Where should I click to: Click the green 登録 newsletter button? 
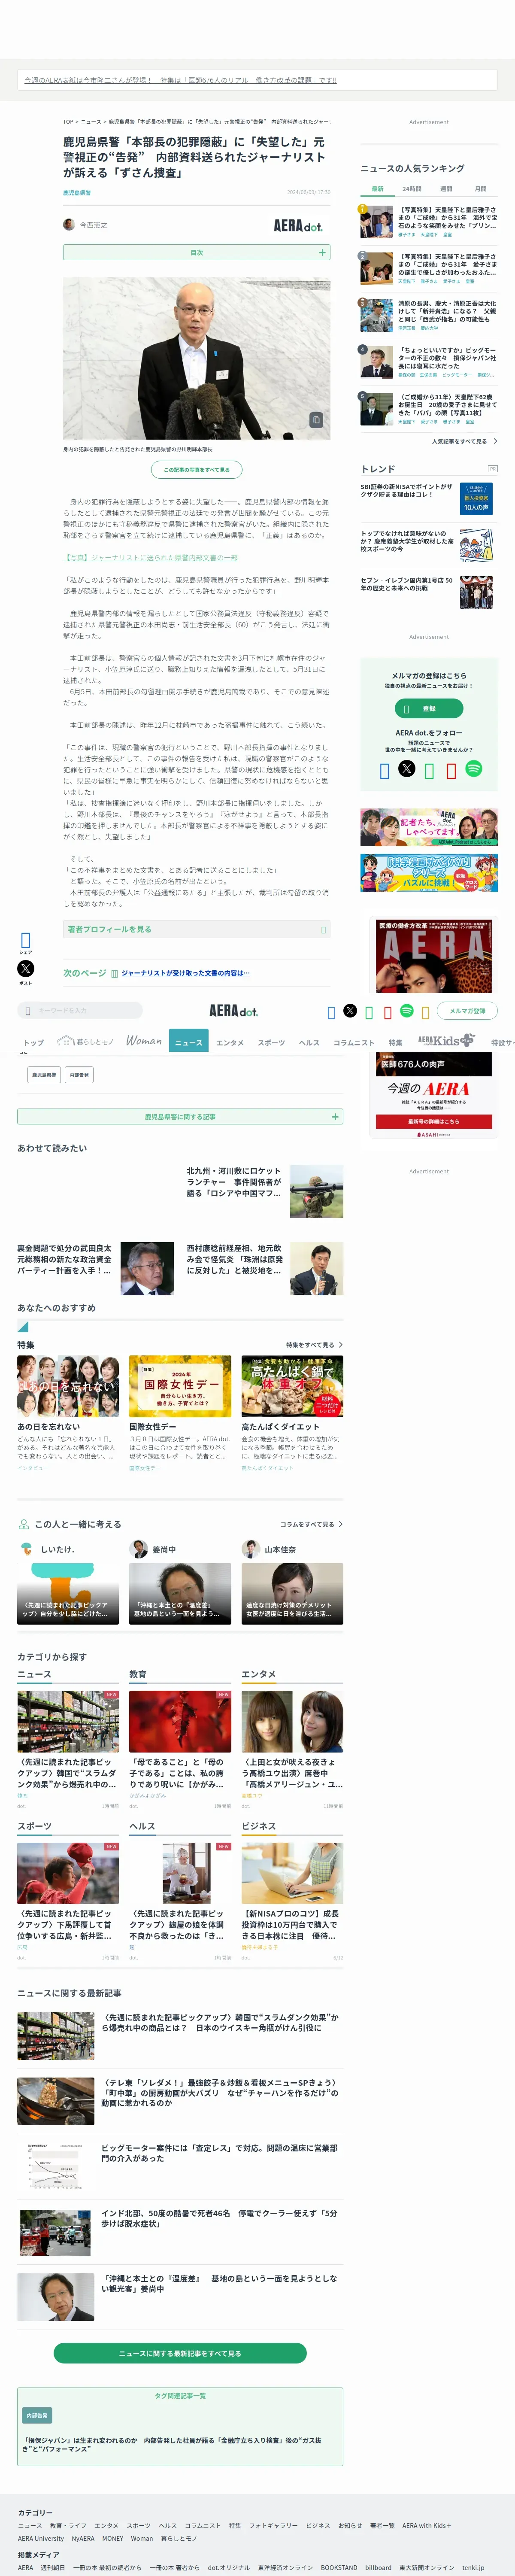(x=429, y=708)
